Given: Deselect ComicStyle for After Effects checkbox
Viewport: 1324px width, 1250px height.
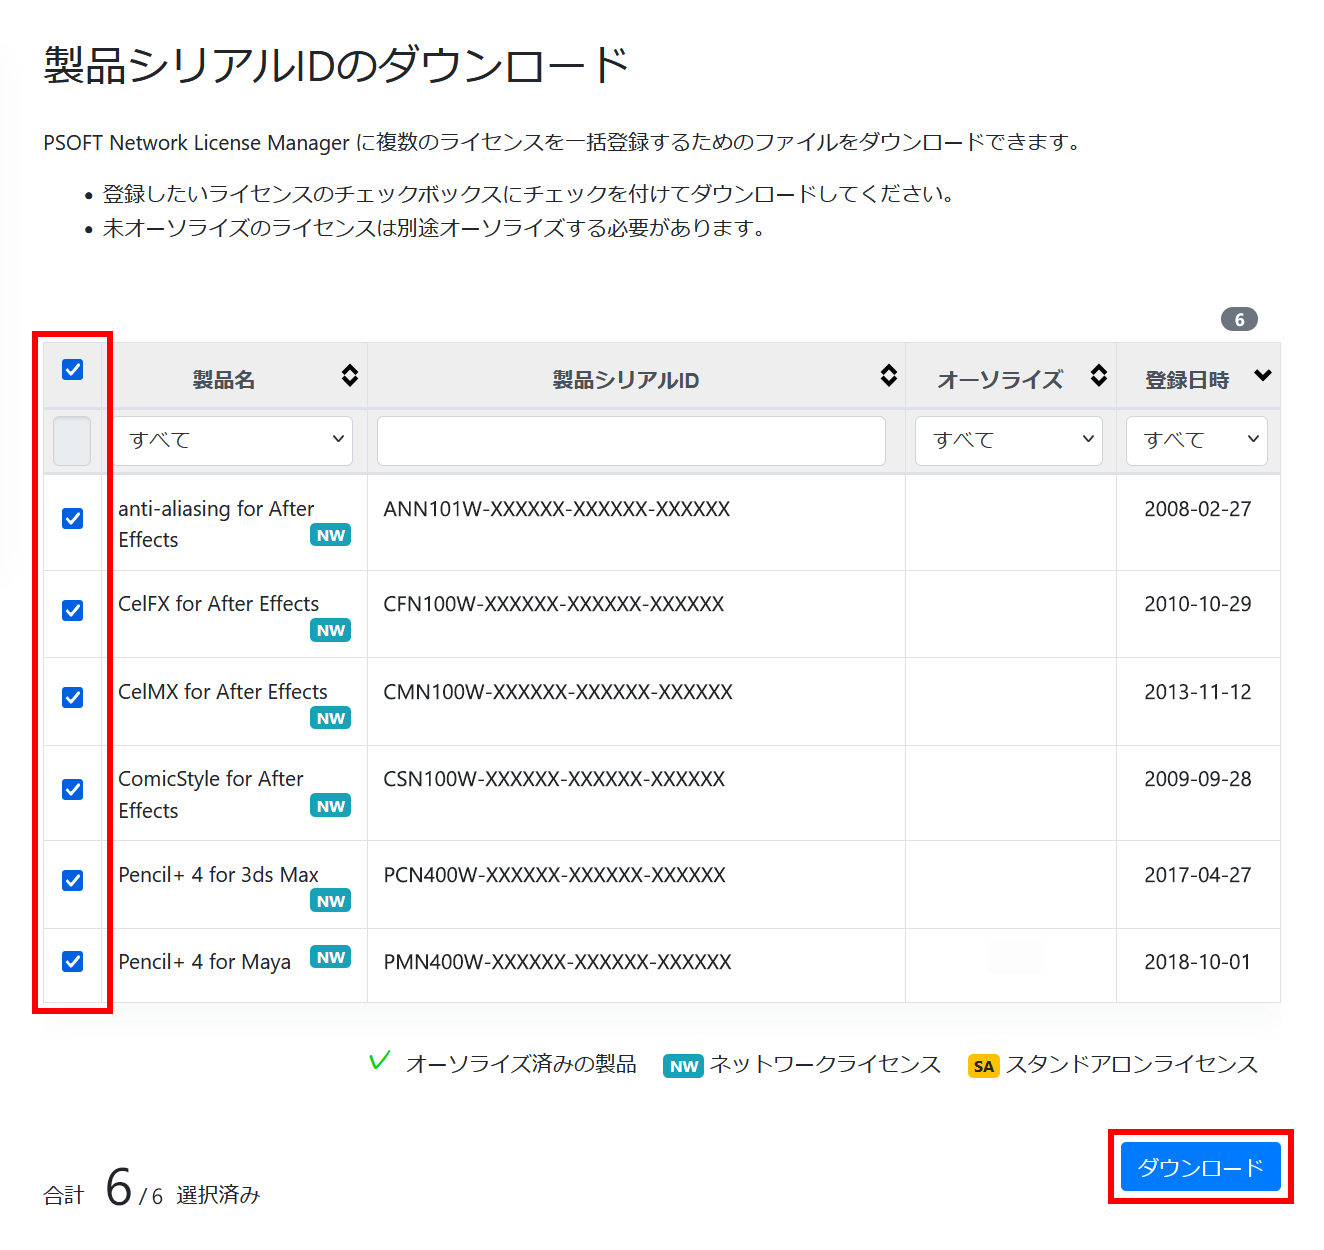Looking at the screenshot, I should tap(73, 790).
